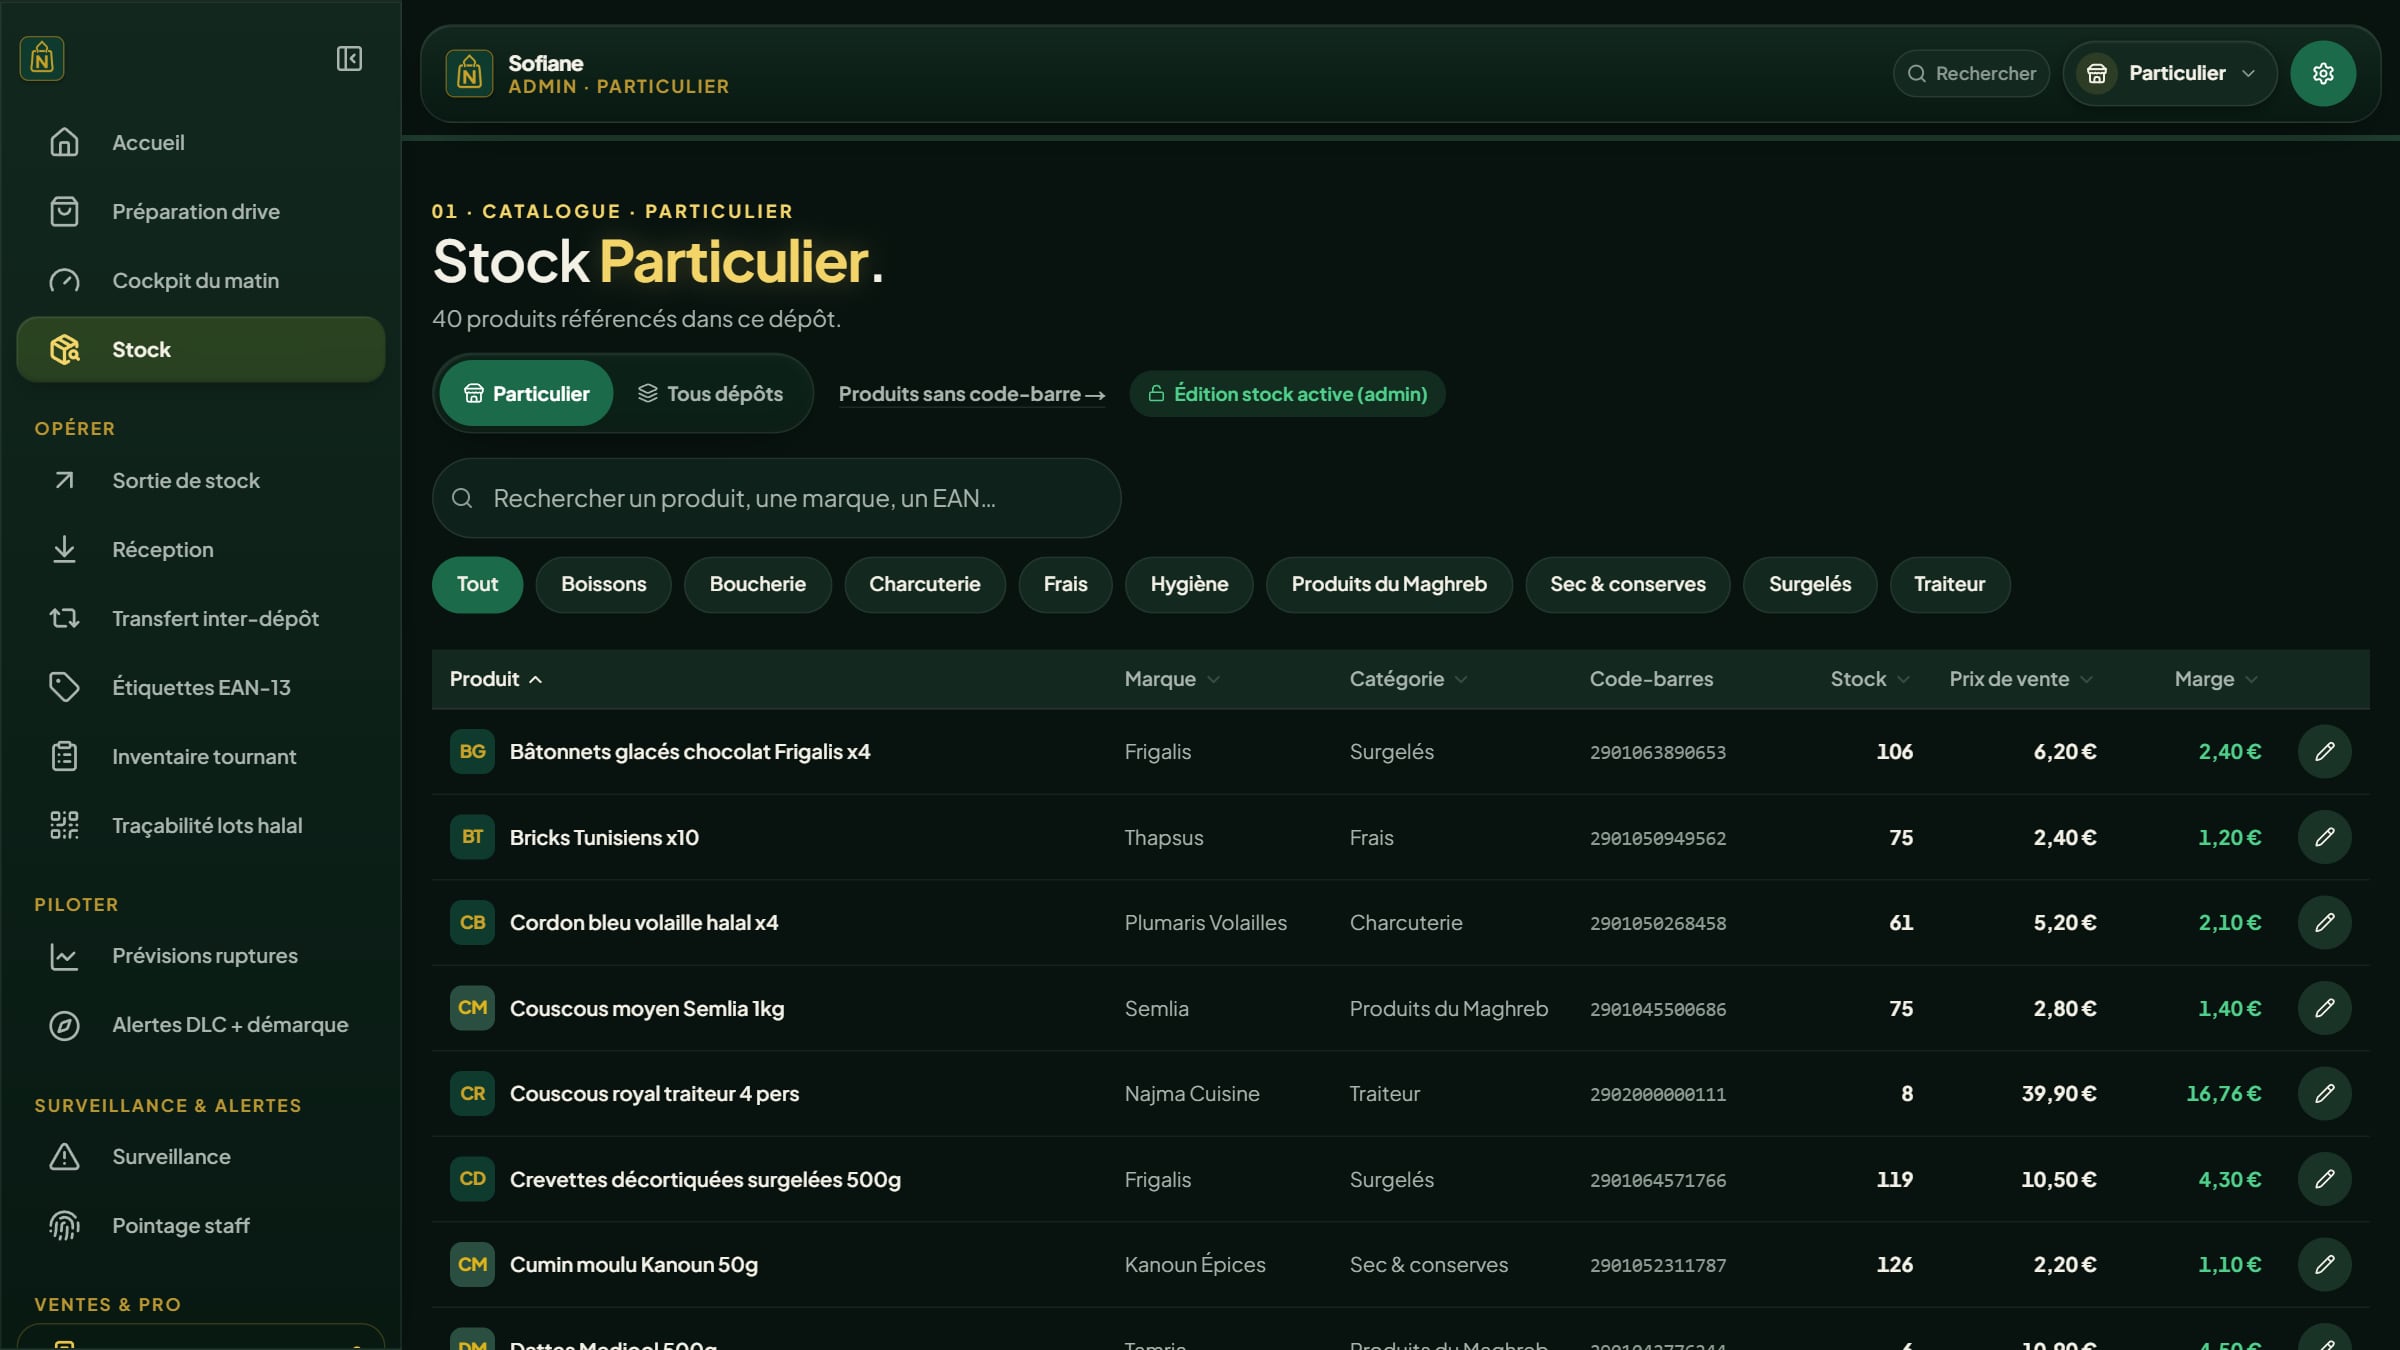This screenshot has height=1350, width=2400.
Task: Open Préparation drive page
Action: (200, 212)
